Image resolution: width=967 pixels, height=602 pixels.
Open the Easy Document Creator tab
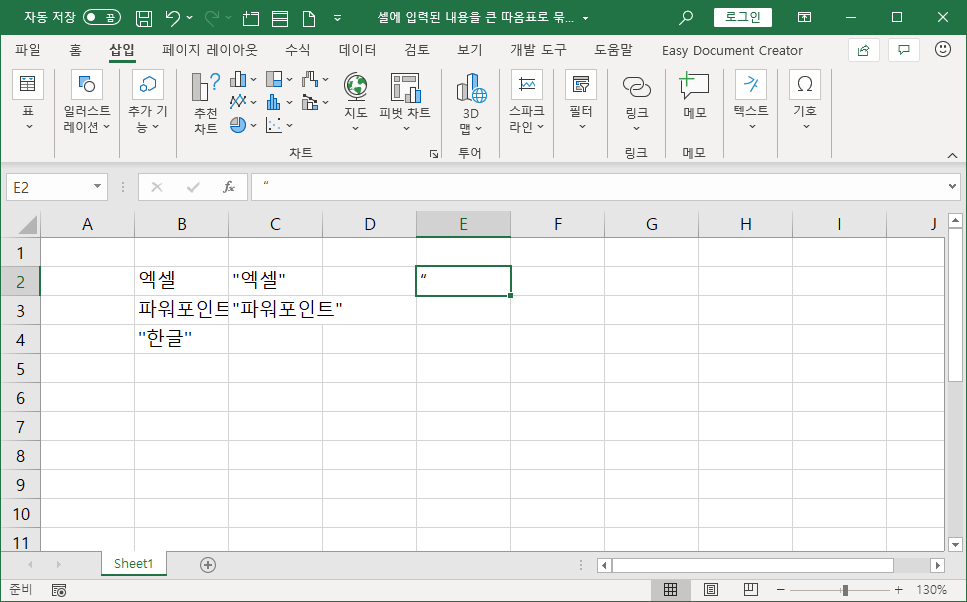coord(732,51)
